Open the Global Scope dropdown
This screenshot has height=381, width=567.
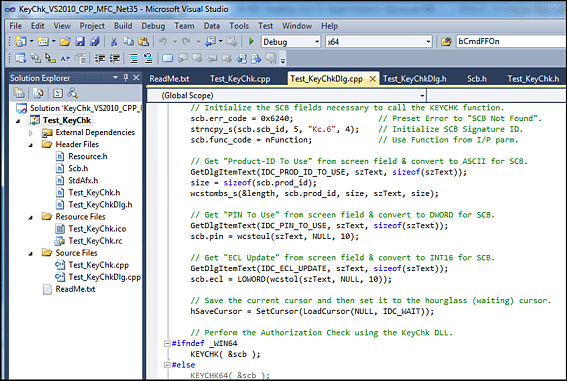[422, 95]
